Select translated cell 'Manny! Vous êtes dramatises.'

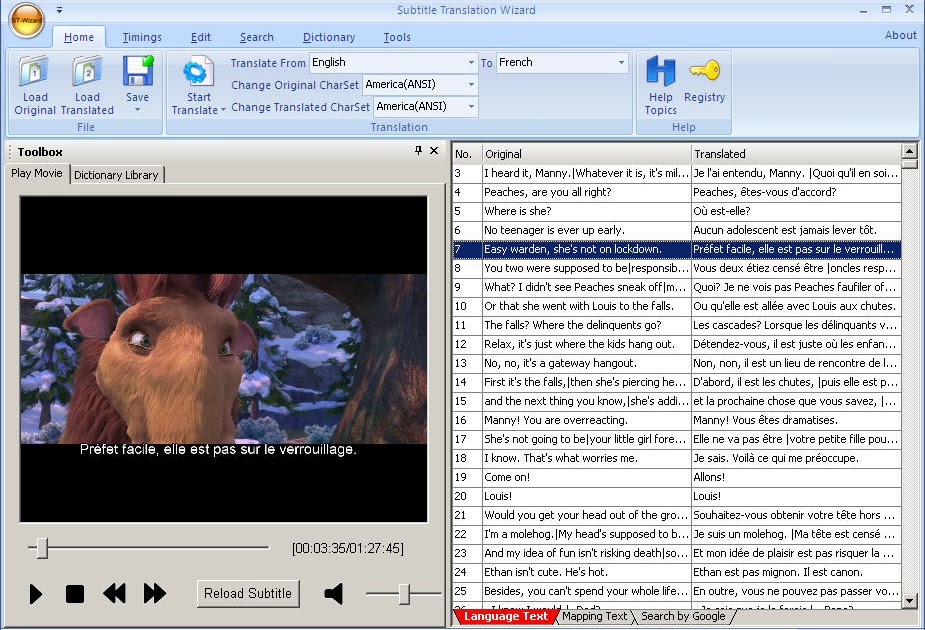pos(796,420)
